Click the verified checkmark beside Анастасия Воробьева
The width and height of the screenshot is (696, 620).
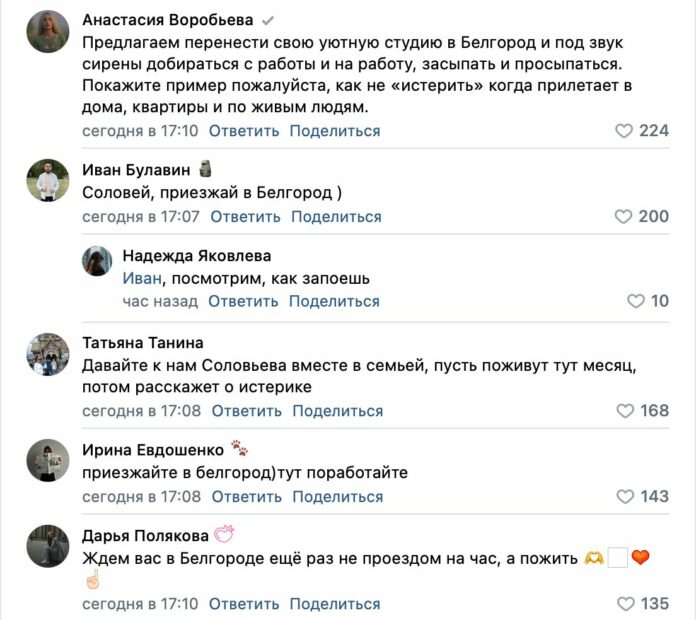(x=267, y=21)
